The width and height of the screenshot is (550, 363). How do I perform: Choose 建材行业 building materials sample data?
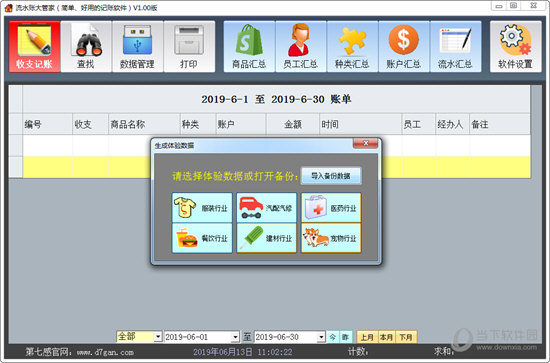coord(267,238)
